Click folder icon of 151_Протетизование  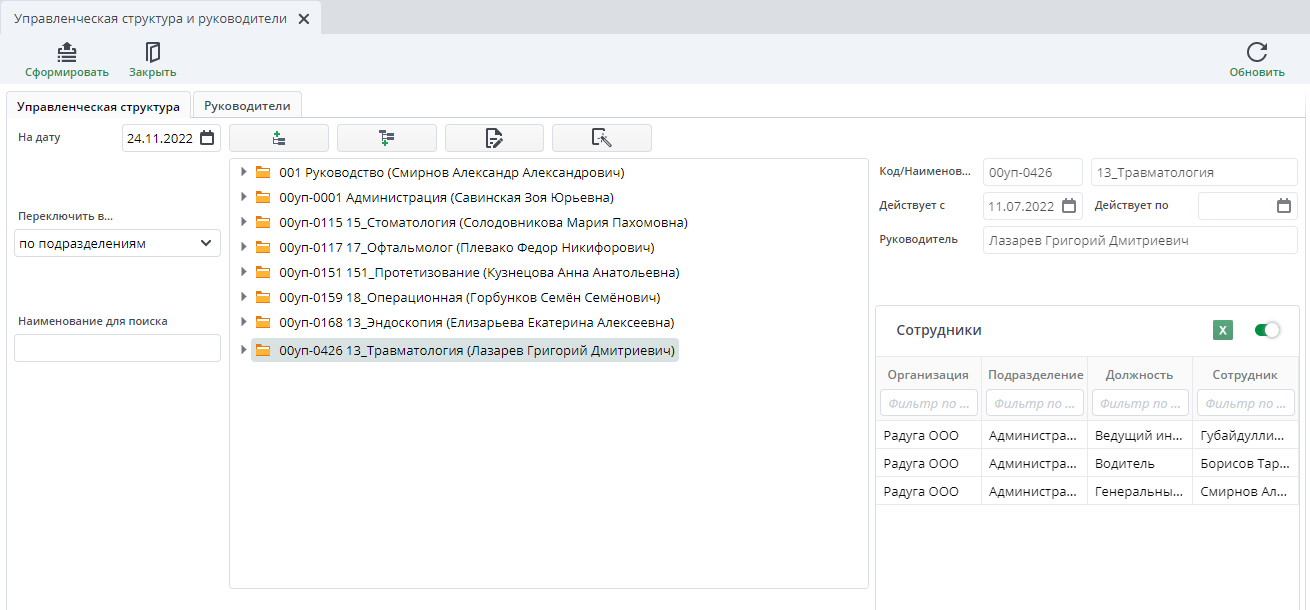[263, 272]
